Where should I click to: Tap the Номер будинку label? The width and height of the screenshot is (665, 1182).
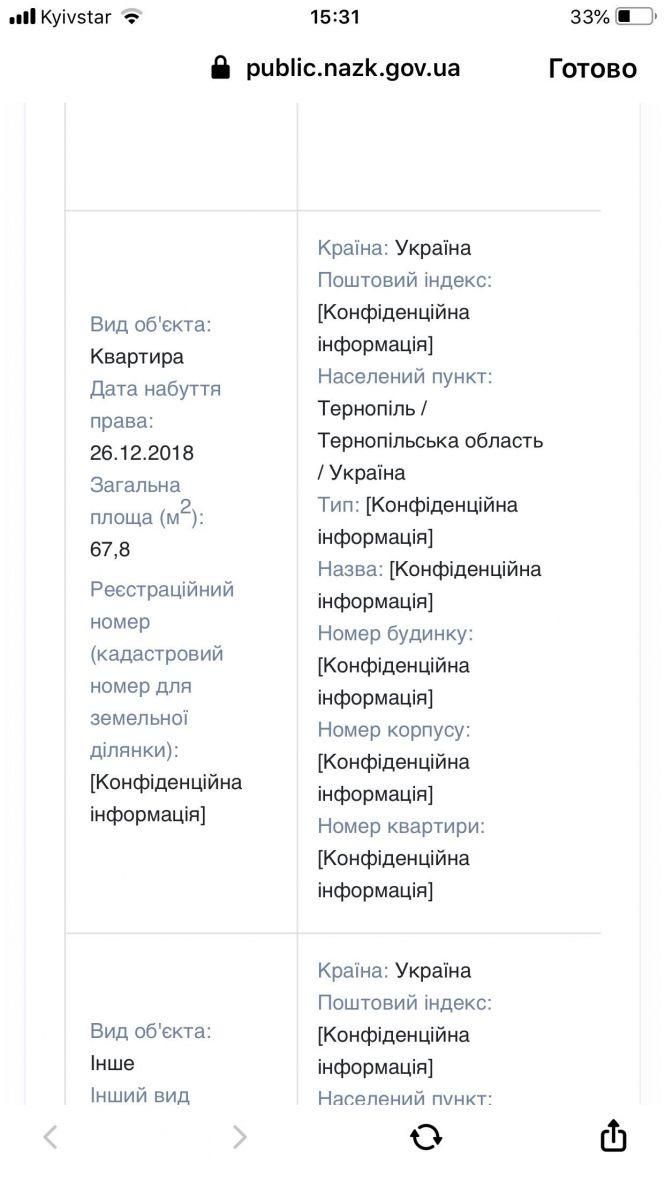pyautogui.click(x=395, y=633)
